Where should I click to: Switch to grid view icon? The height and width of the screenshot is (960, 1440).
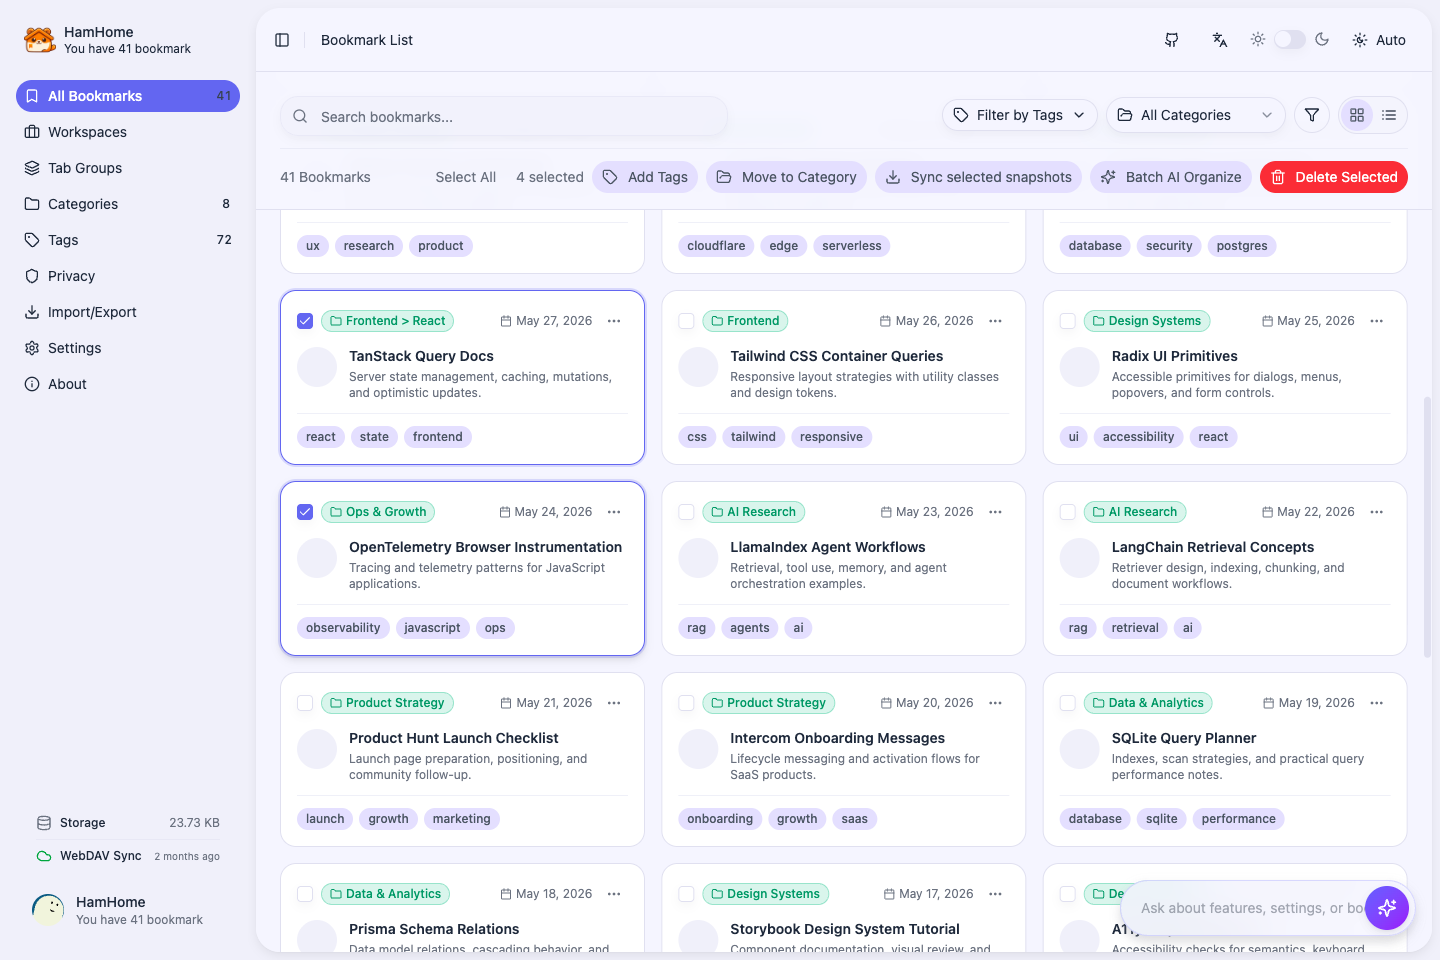[x=1357, y=115]
